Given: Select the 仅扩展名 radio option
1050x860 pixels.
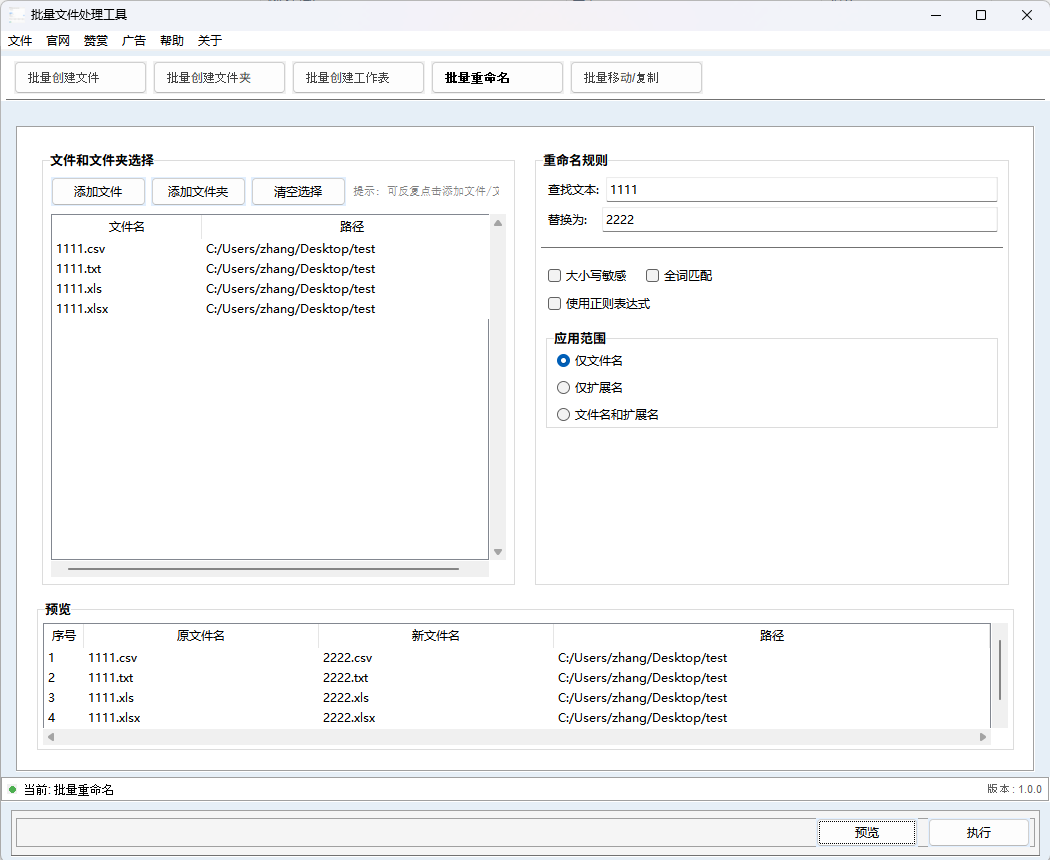Looking at the screenshot, I should coord(564,388).
